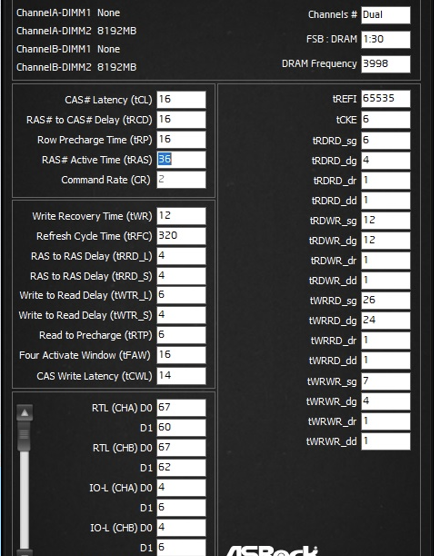Click the Row Precharge Time (tRP) field
Screen dimensions: 434x556
181,140
